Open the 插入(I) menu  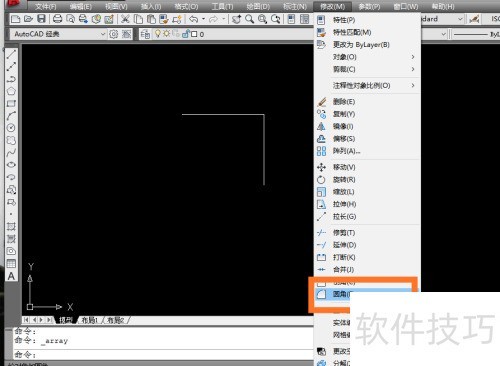151,6
